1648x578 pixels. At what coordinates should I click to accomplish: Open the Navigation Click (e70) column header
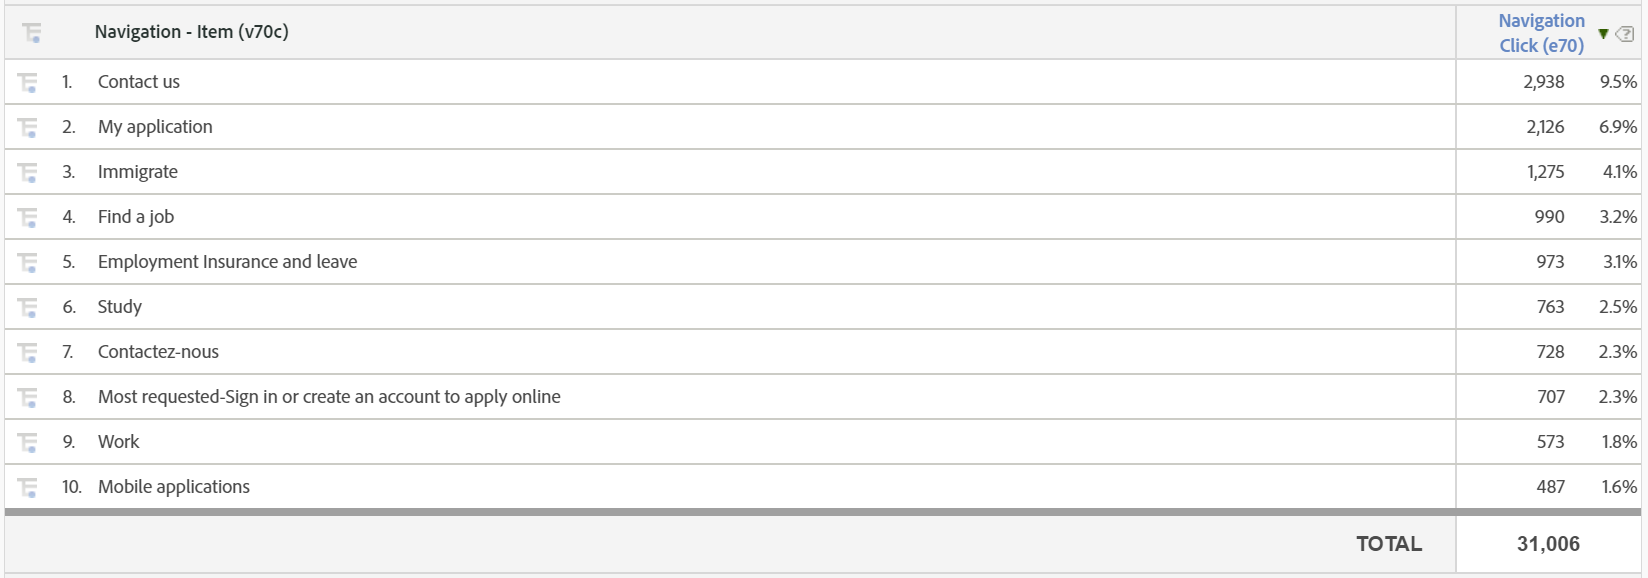pos(1540,33)
